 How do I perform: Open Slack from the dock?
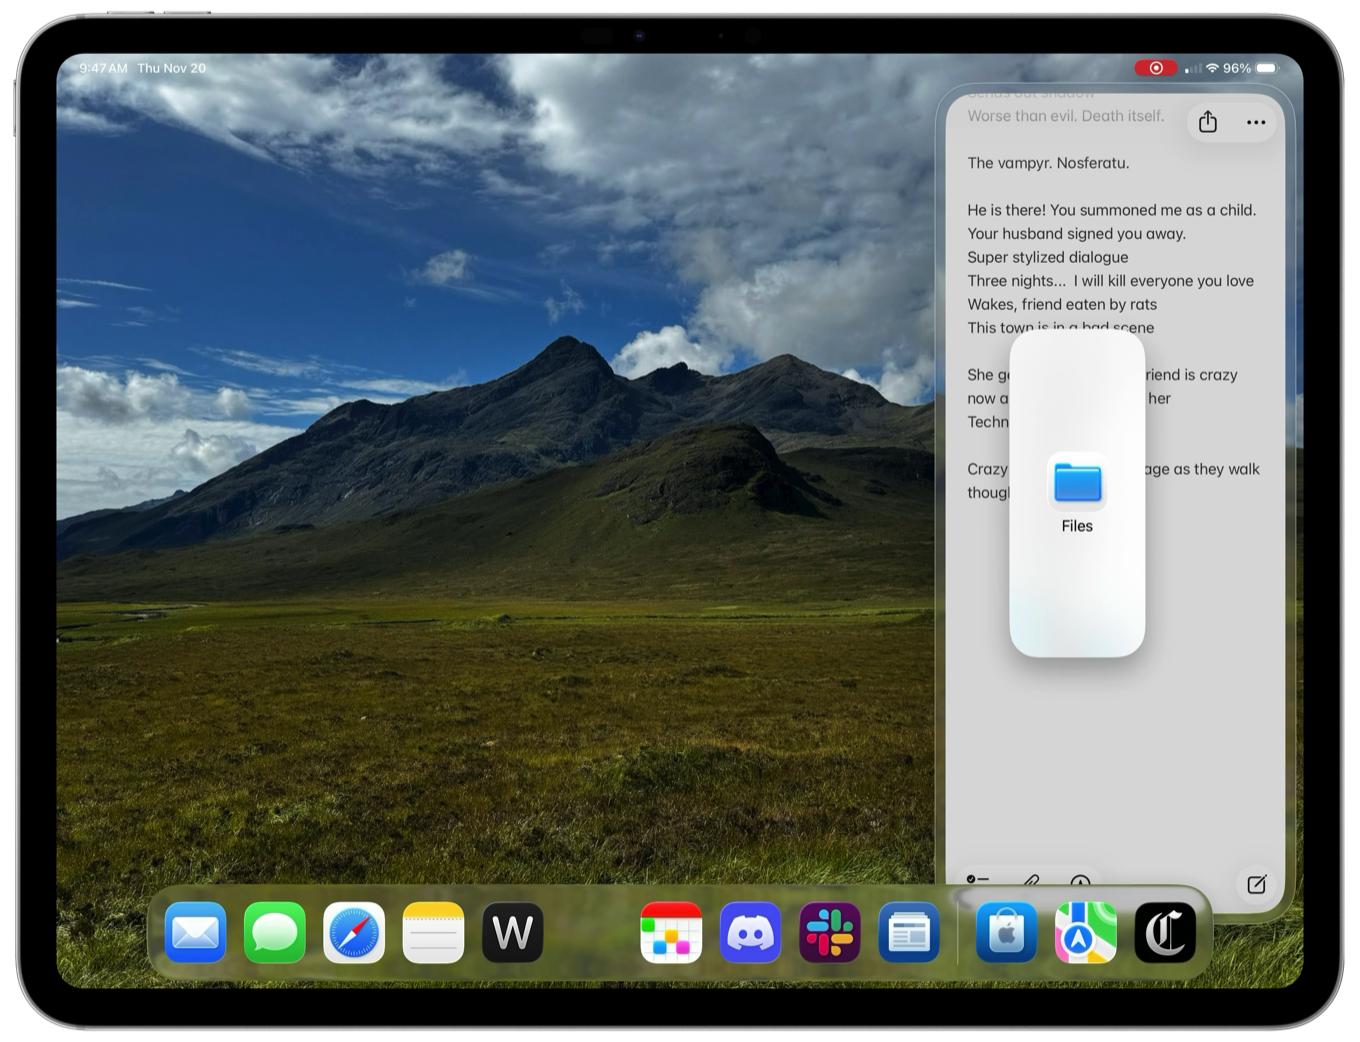click(830, 933)
